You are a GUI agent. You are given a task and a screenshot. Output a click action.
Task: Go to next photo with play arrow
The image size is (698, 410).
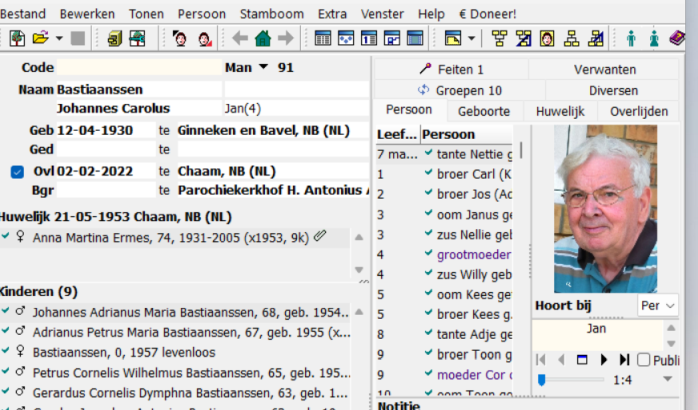603,359
